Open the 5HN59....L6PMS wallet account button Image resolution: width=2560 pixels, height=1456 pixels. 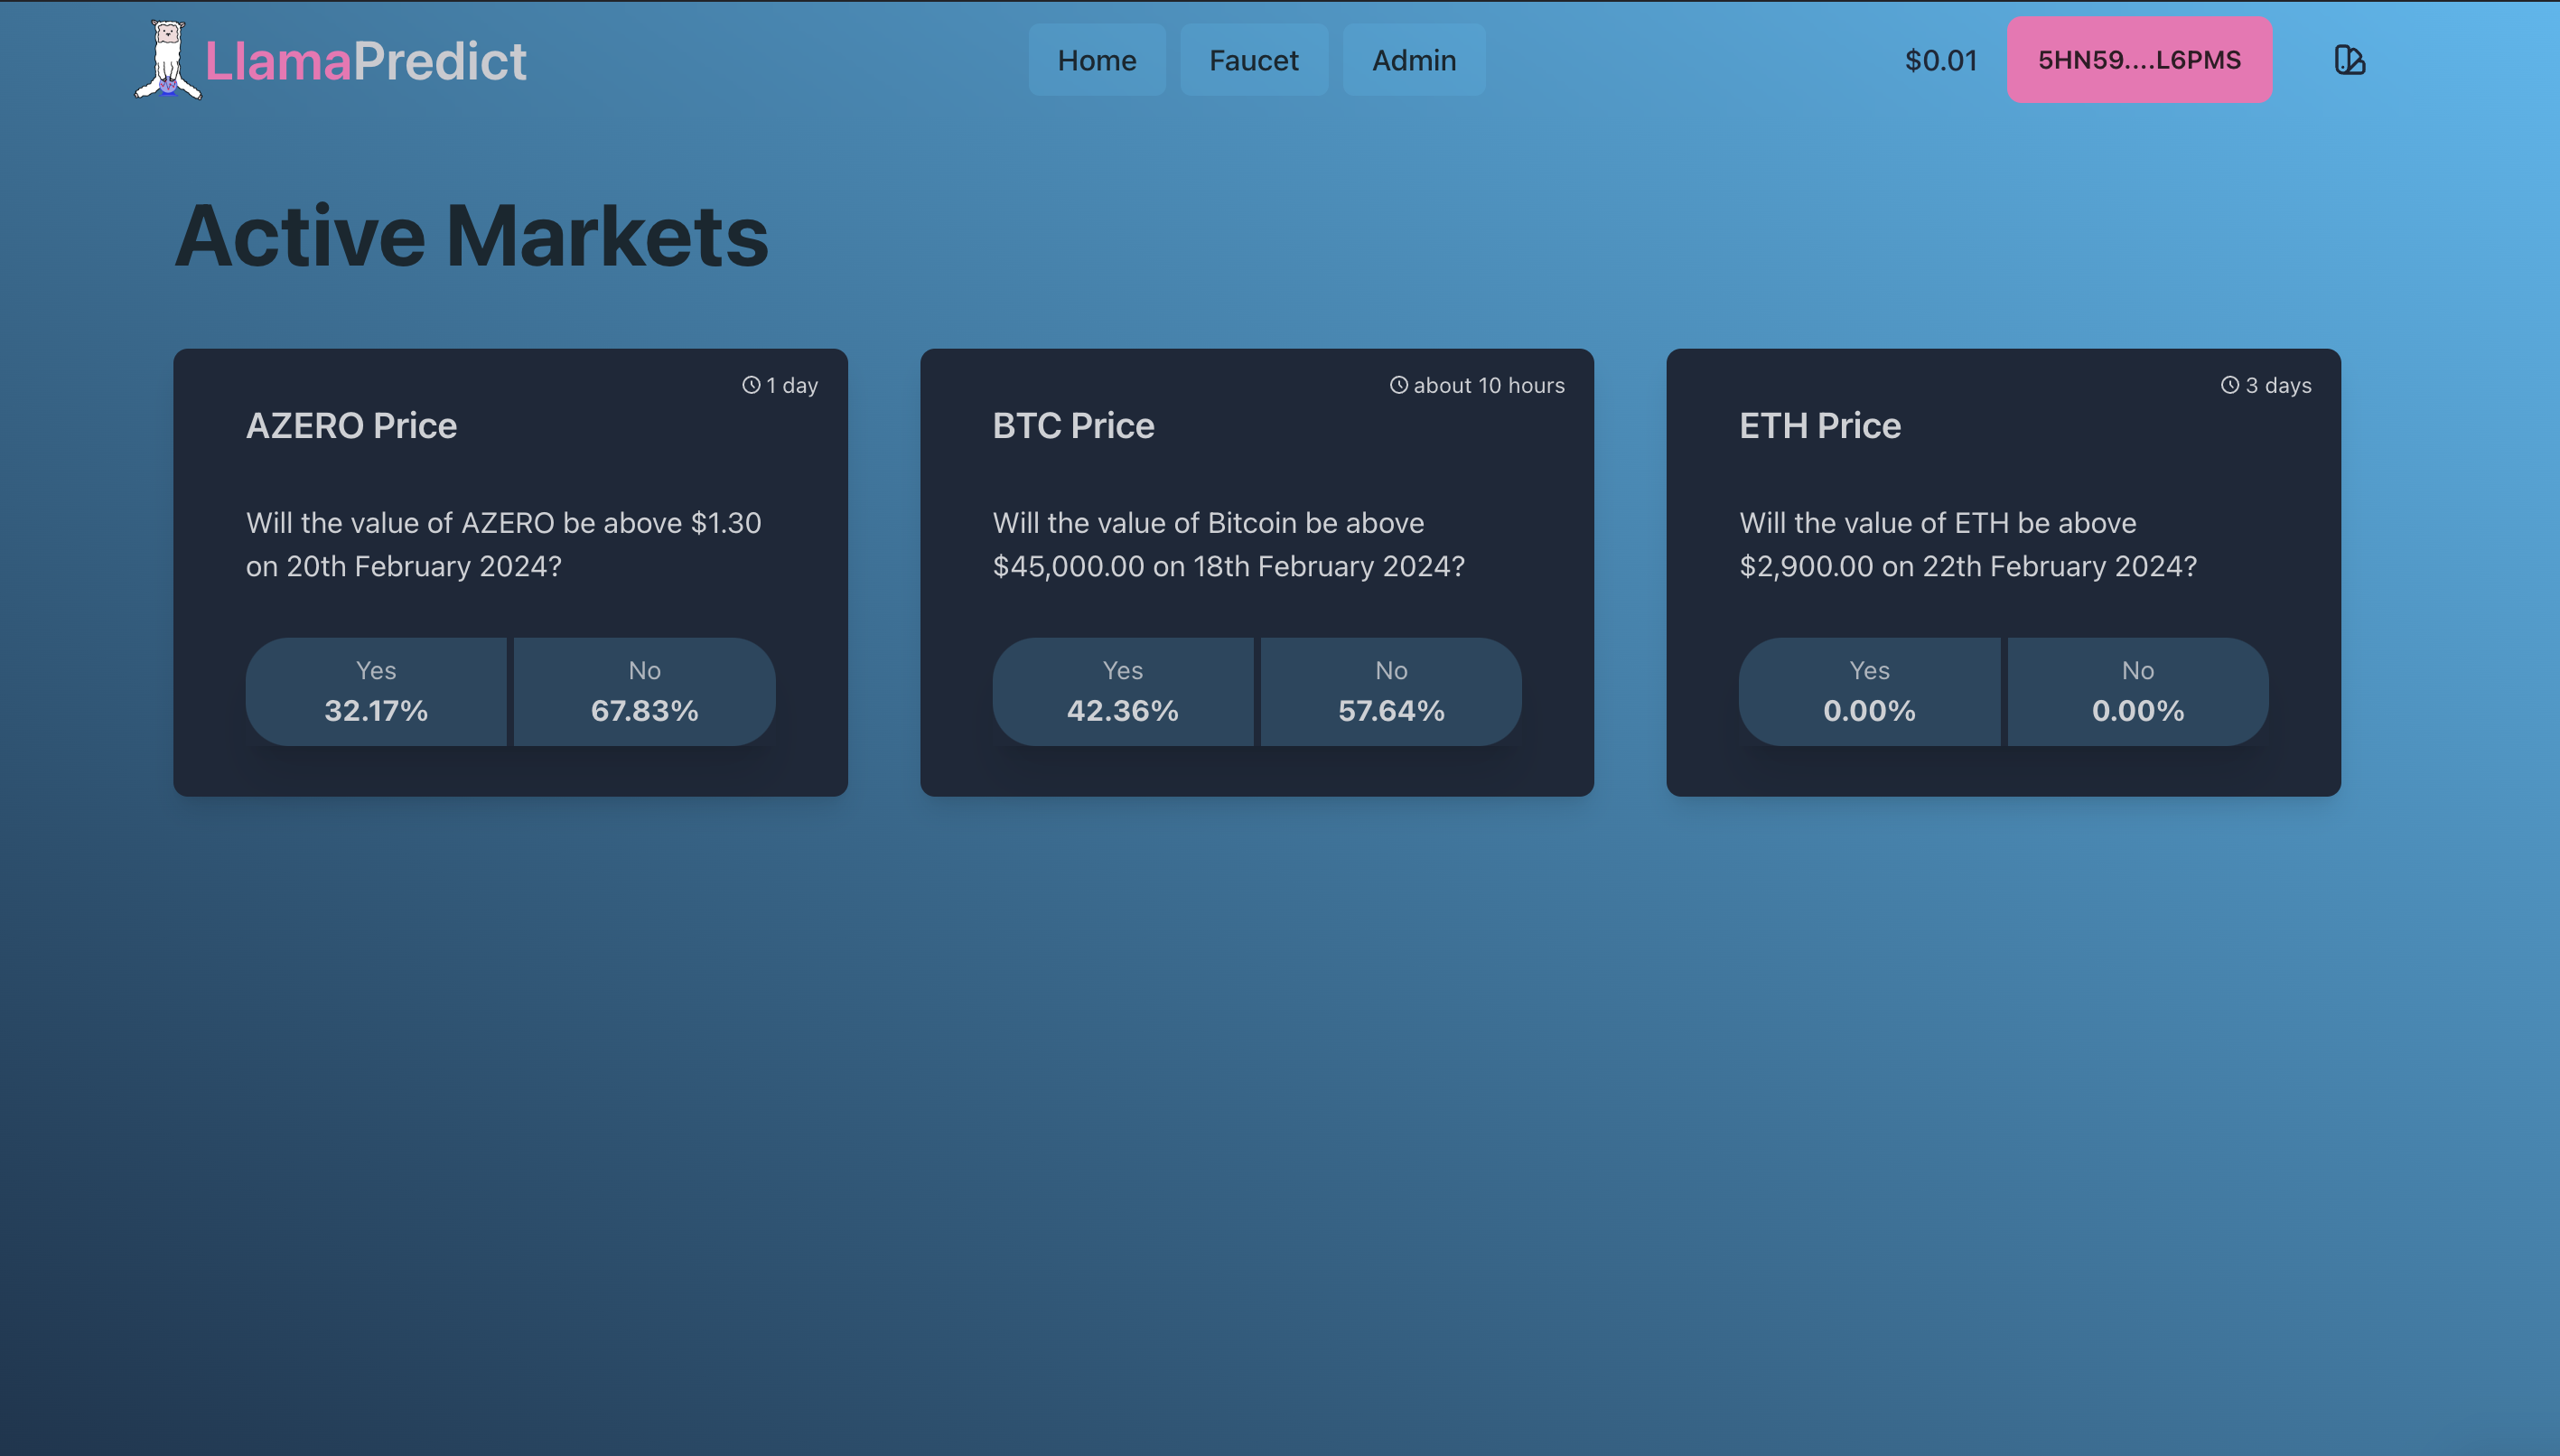2138,60
